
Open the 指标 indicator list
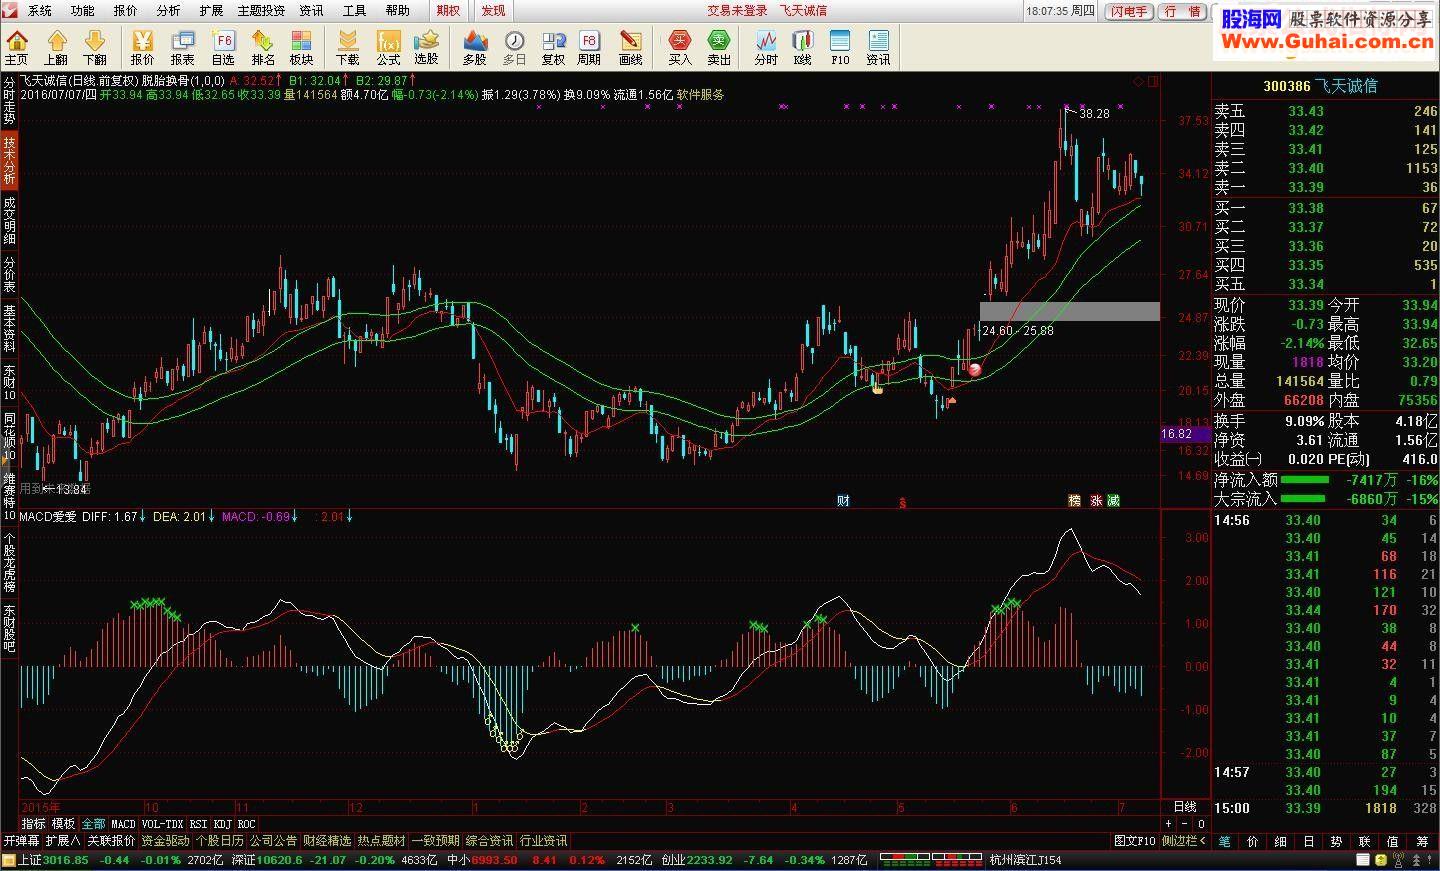[33, 824]
